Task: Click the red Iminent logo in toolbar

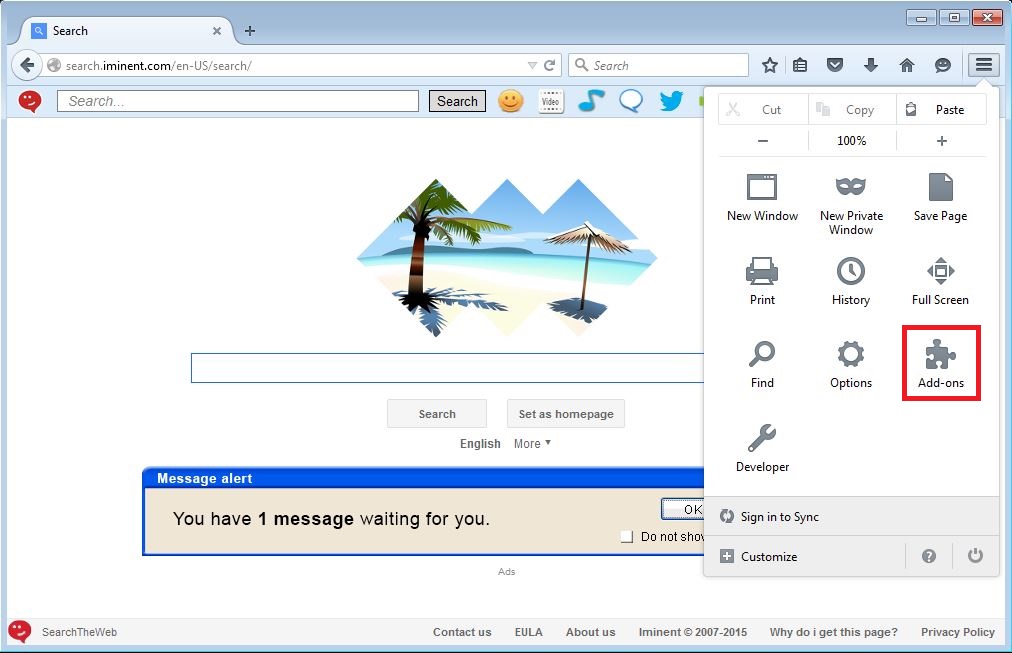Action: [x=30, y=101]
